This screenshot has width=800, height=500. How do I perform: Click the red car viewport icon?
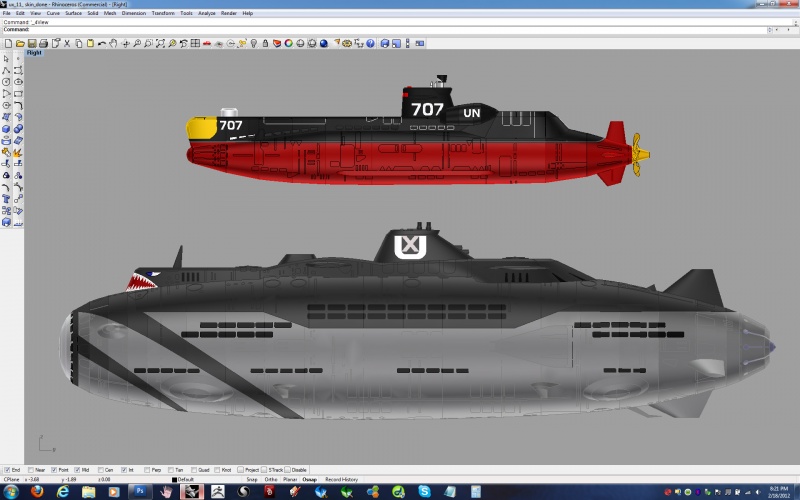tap(207, 43)
